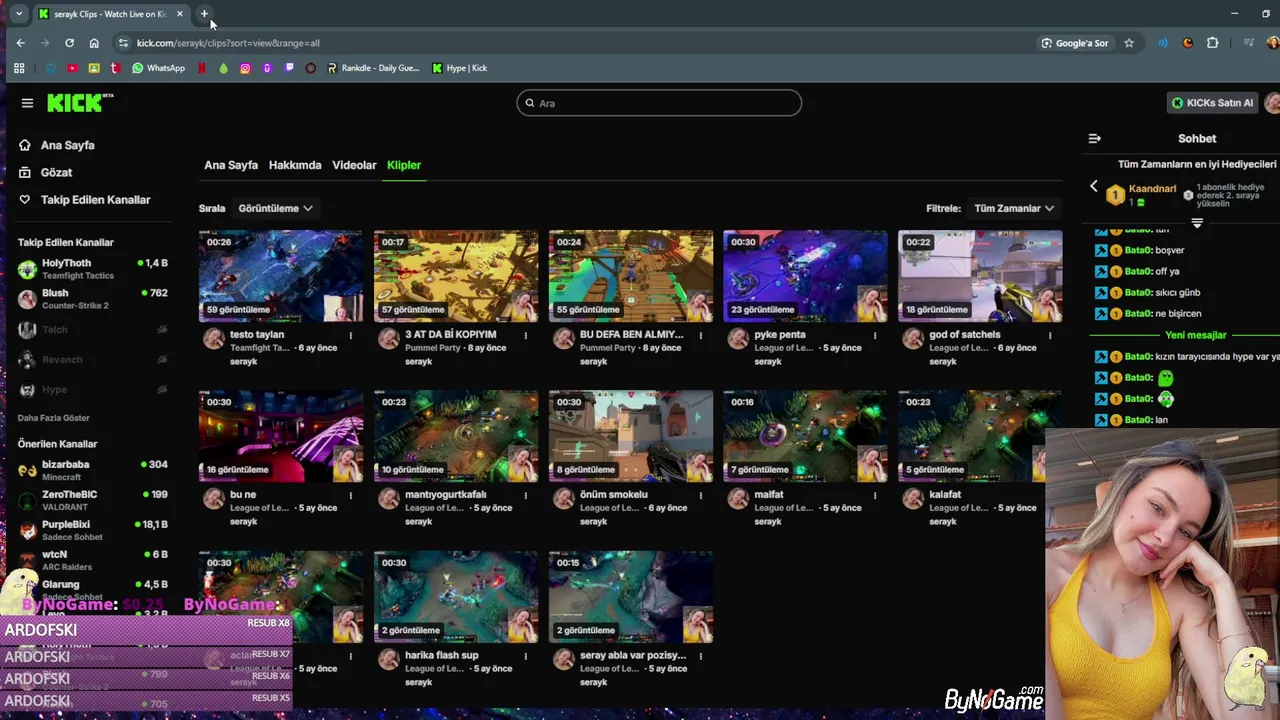Select the Klipler tab
Image resolution: width=1280 pixels, height=720 pixels.
point(404,165)
